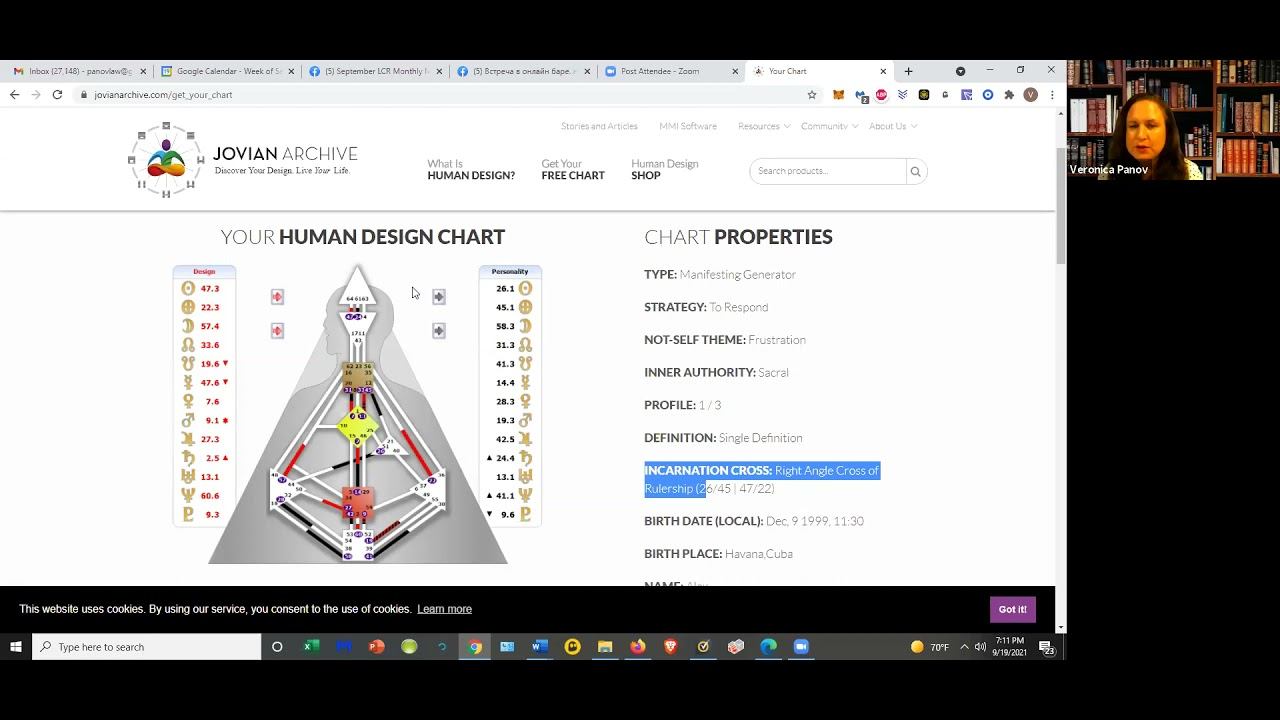Screen dimensions: 1280x720
Task: Click the TYPE: Manifesting Generator text
Action: pos(720,274)
